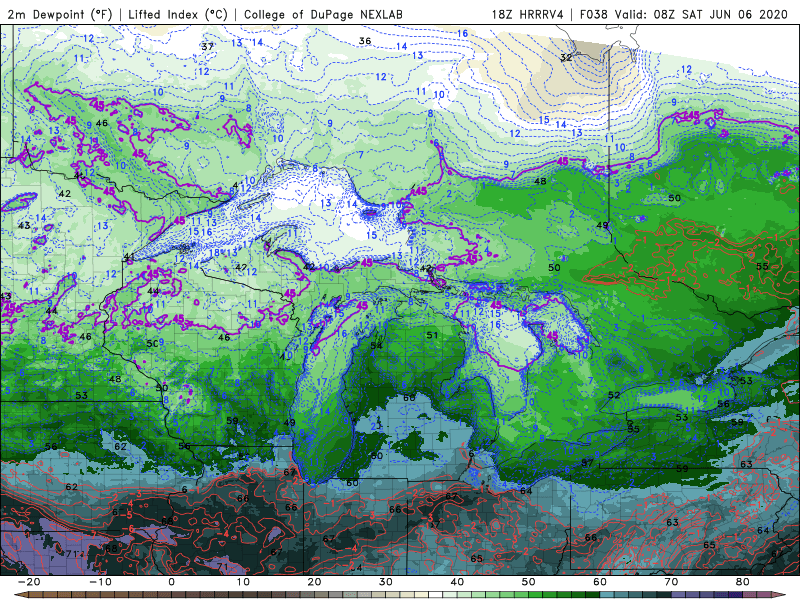This screenshot has height=600, width=800.
Task: Click the 70 label below the color scale
Action: click(x=671, y=582)
